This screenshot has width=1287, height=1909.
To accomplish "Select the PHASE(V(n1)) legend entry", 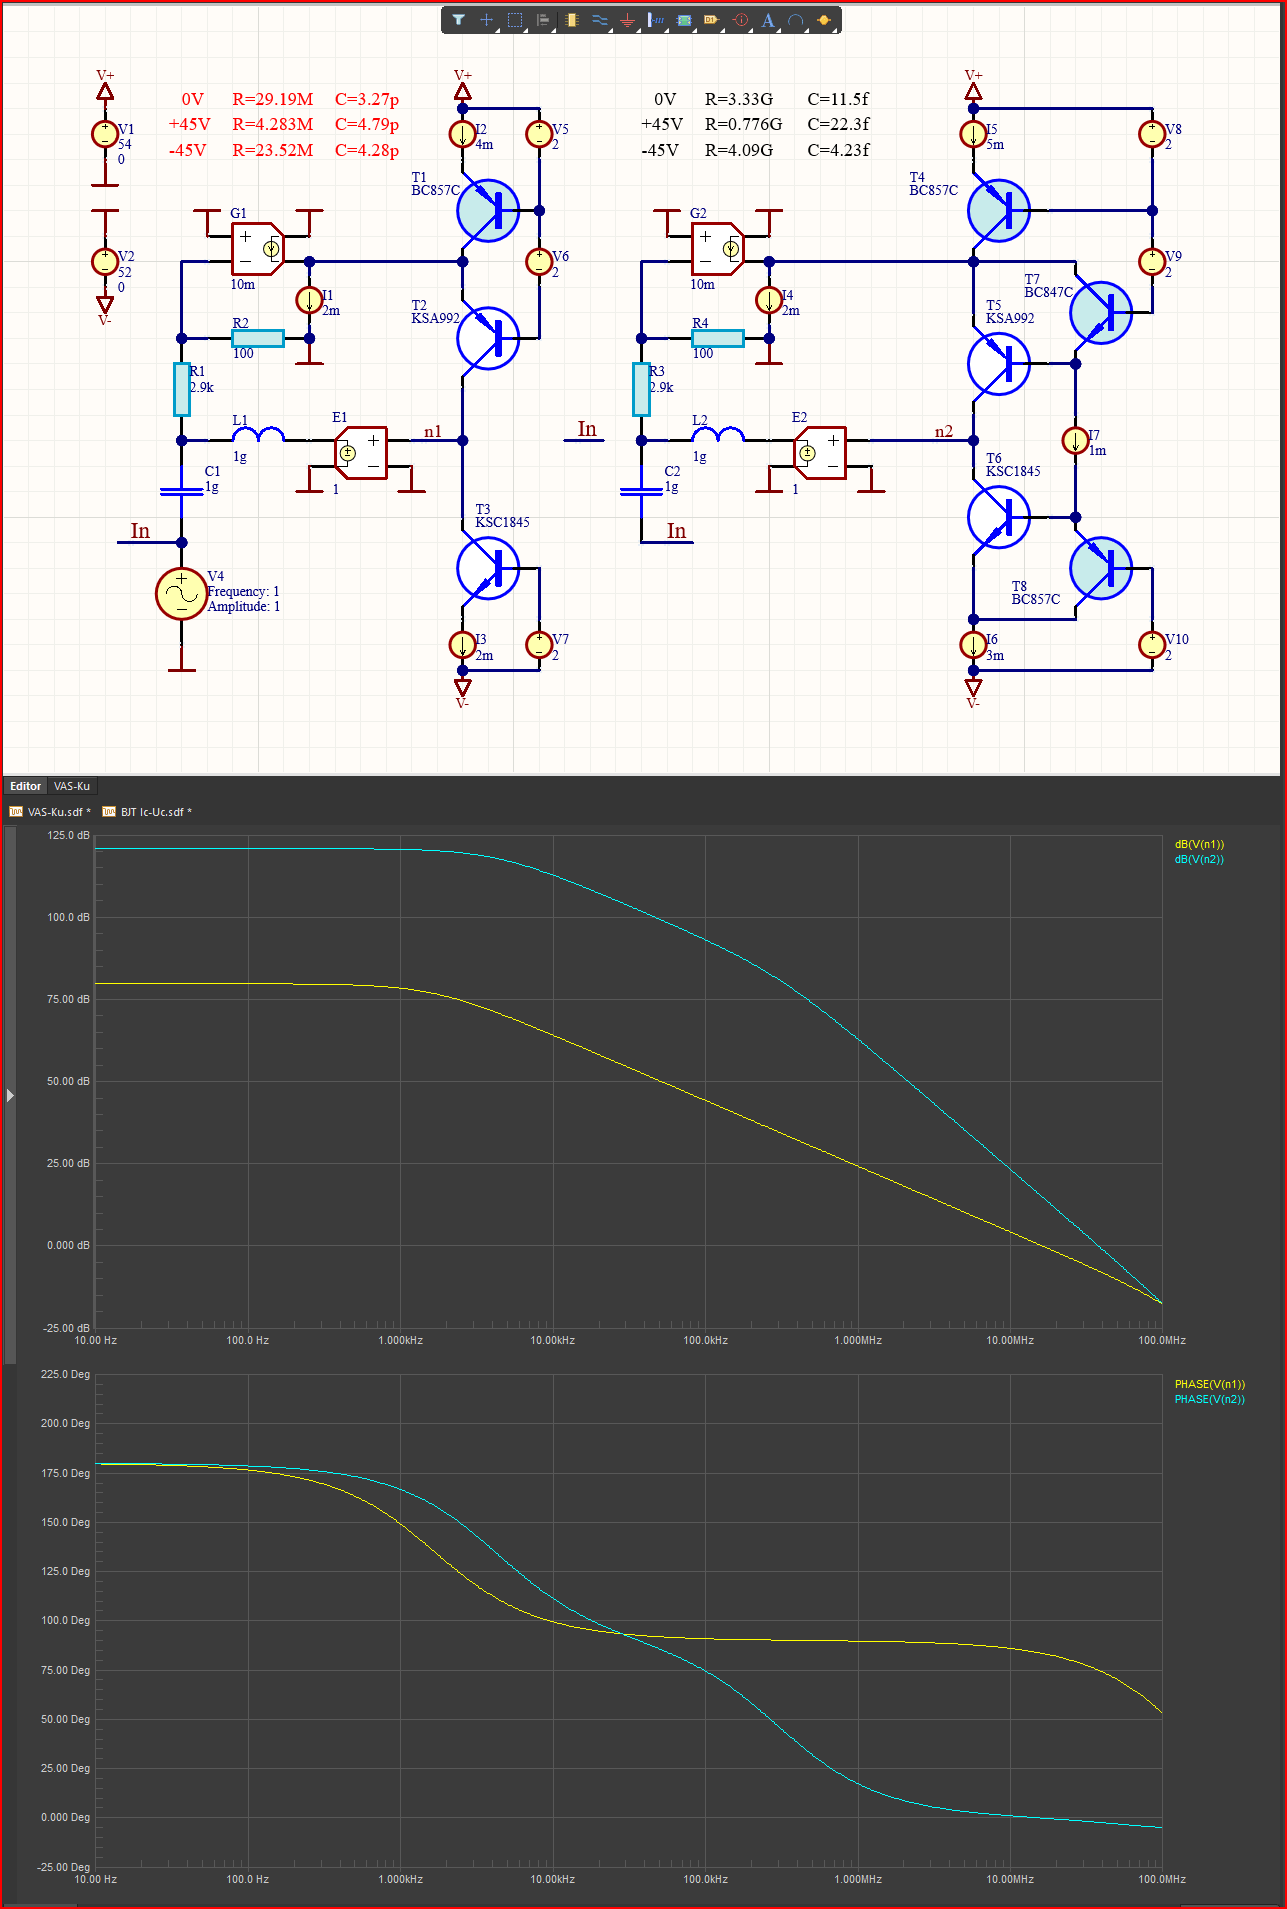I will [x=1210, y=1384].
